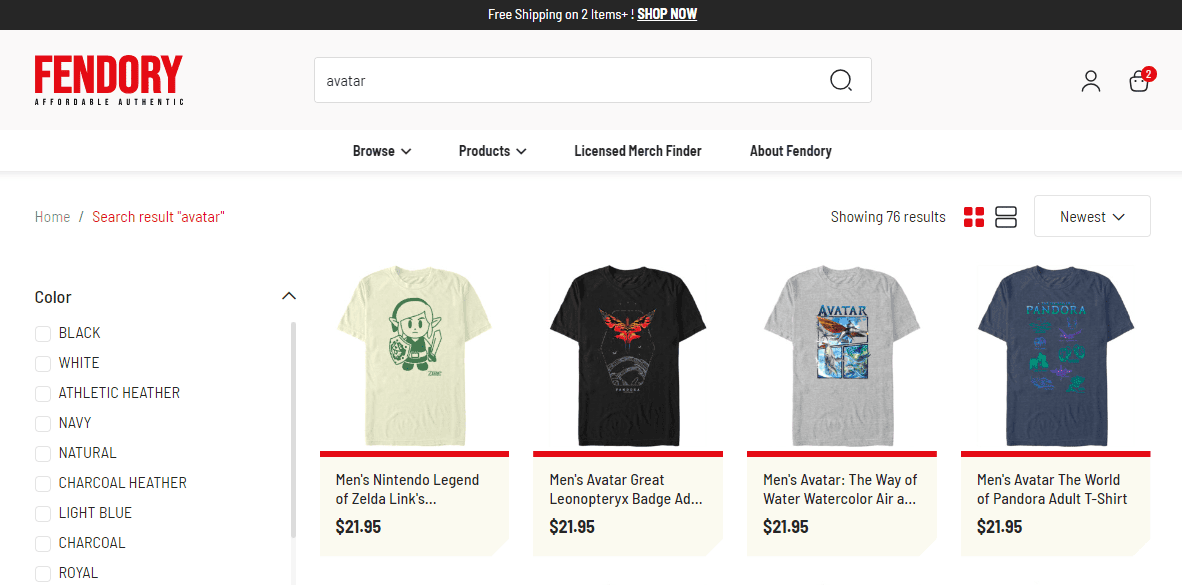Open the user account icon
Screen dimensions: 1182x585
click(1090, 81)
